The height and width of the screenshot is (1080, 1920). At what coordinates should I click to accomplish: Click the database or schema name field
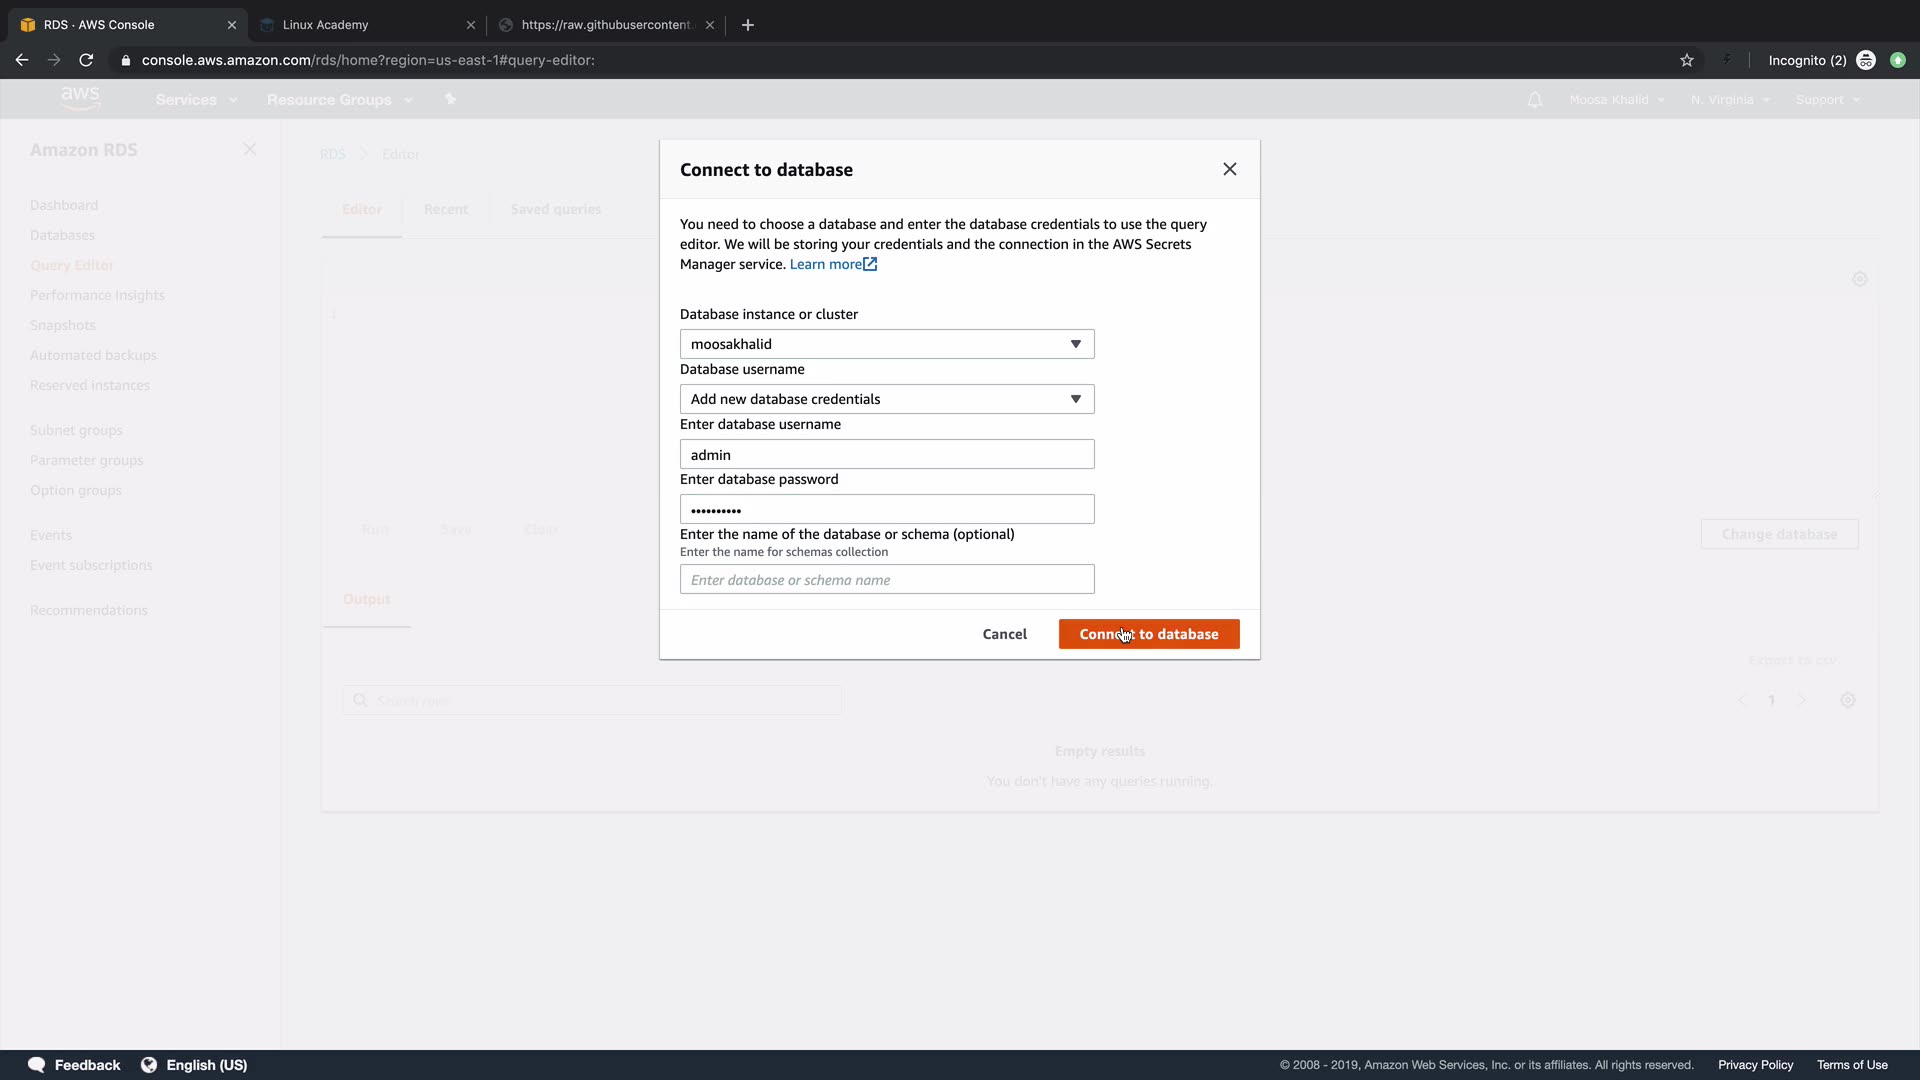coord(886,579)
